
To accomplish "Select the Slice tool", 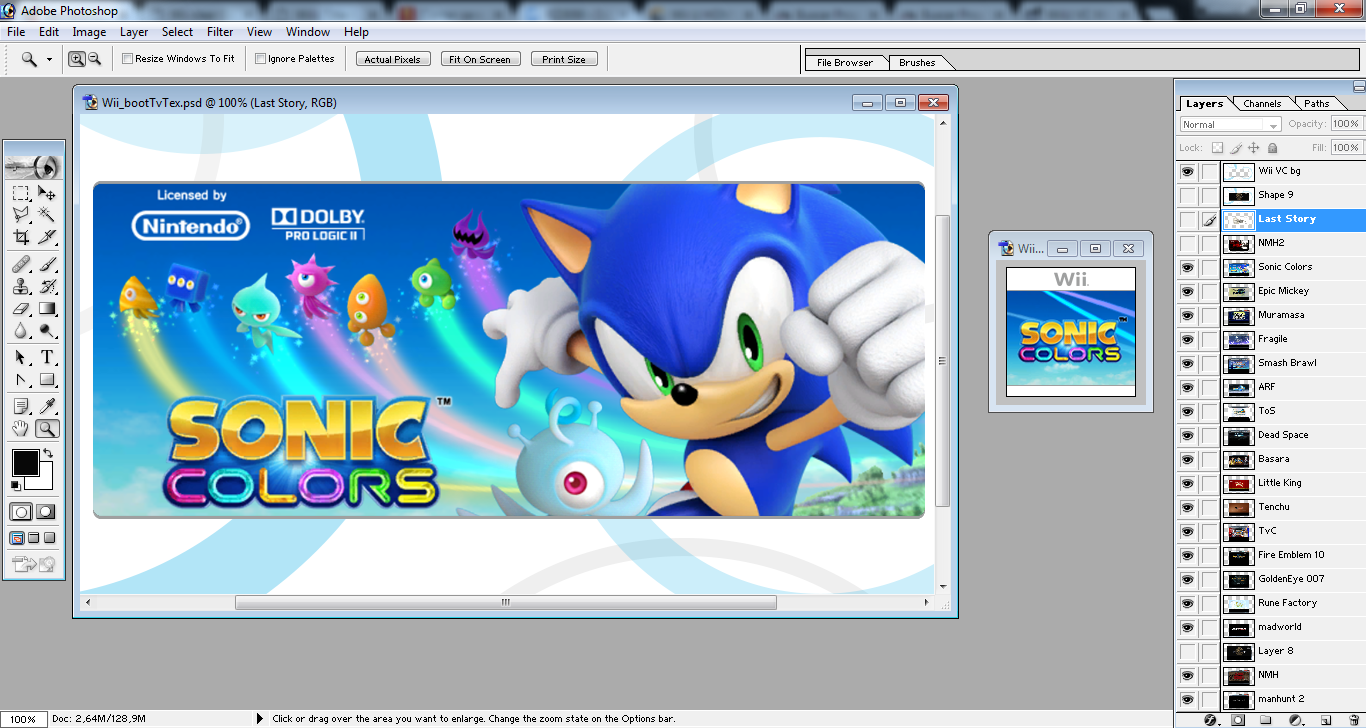I will coord(47,238).
